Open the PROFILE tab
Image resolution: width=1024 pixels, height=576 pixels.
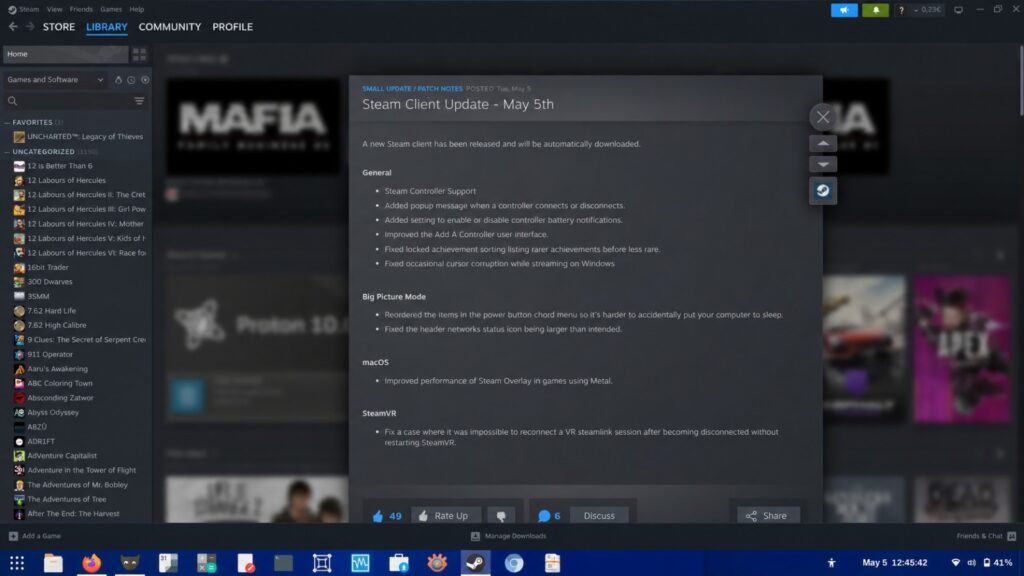pyautogui.click(x=232, y=27)
